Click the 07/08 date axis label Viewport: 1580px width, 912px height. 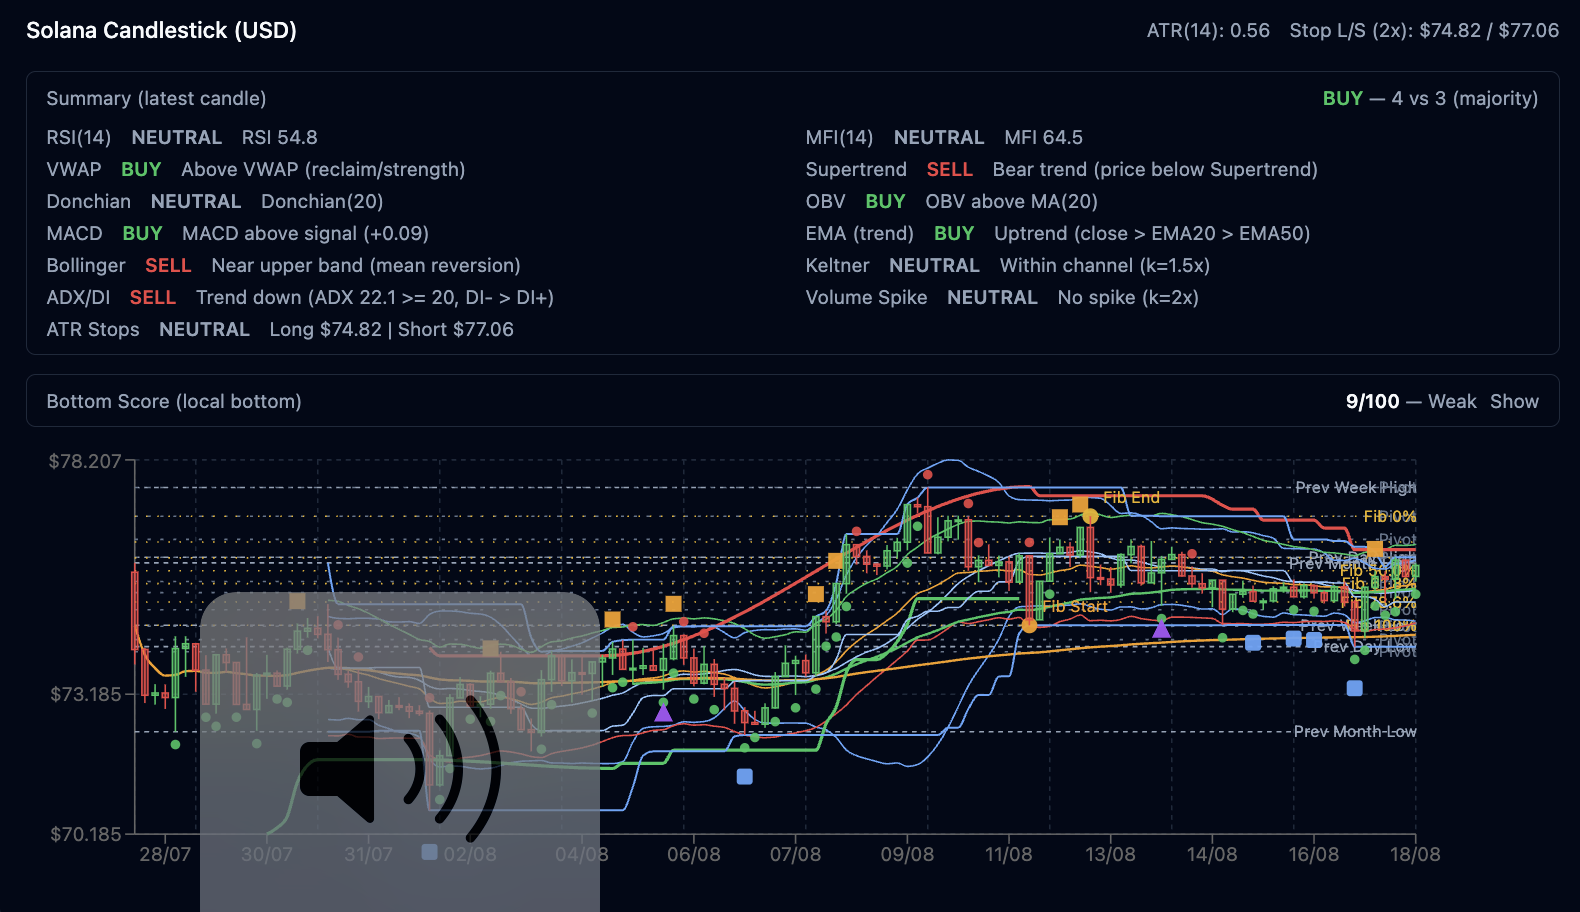(796, 854)
